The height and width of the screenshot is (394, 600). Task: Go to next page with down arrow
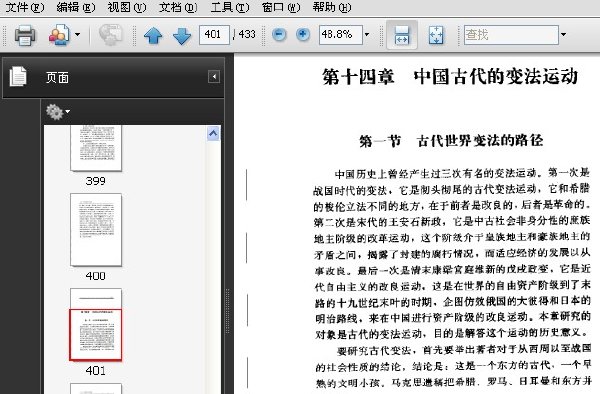pos(182,36)
